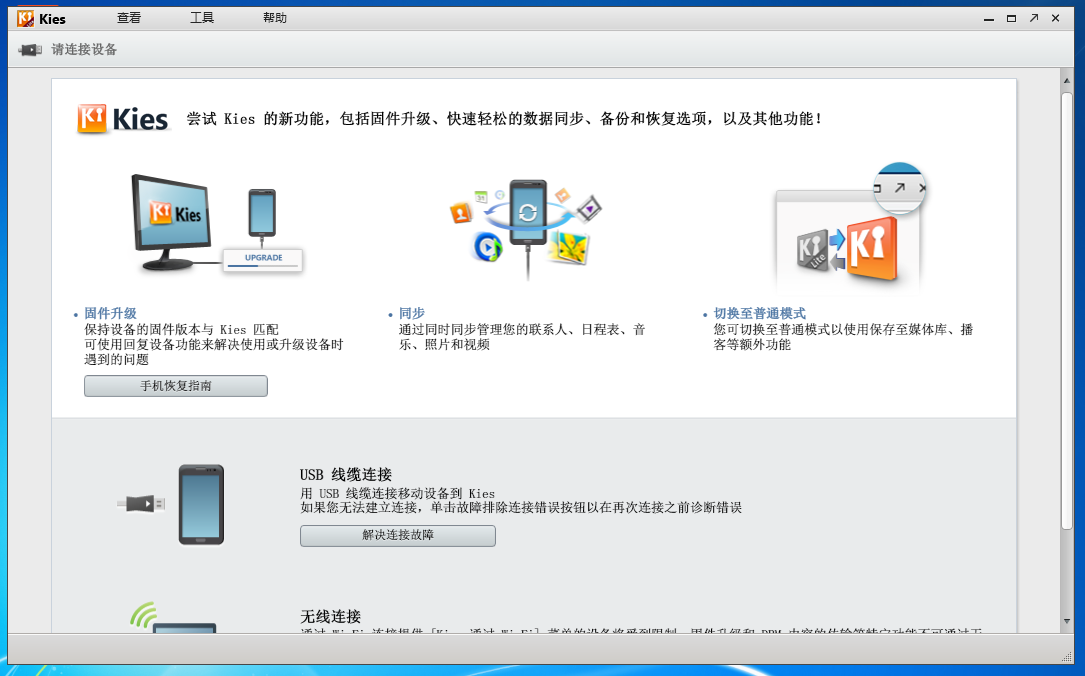Click the 请连接设备 status text

84,50
